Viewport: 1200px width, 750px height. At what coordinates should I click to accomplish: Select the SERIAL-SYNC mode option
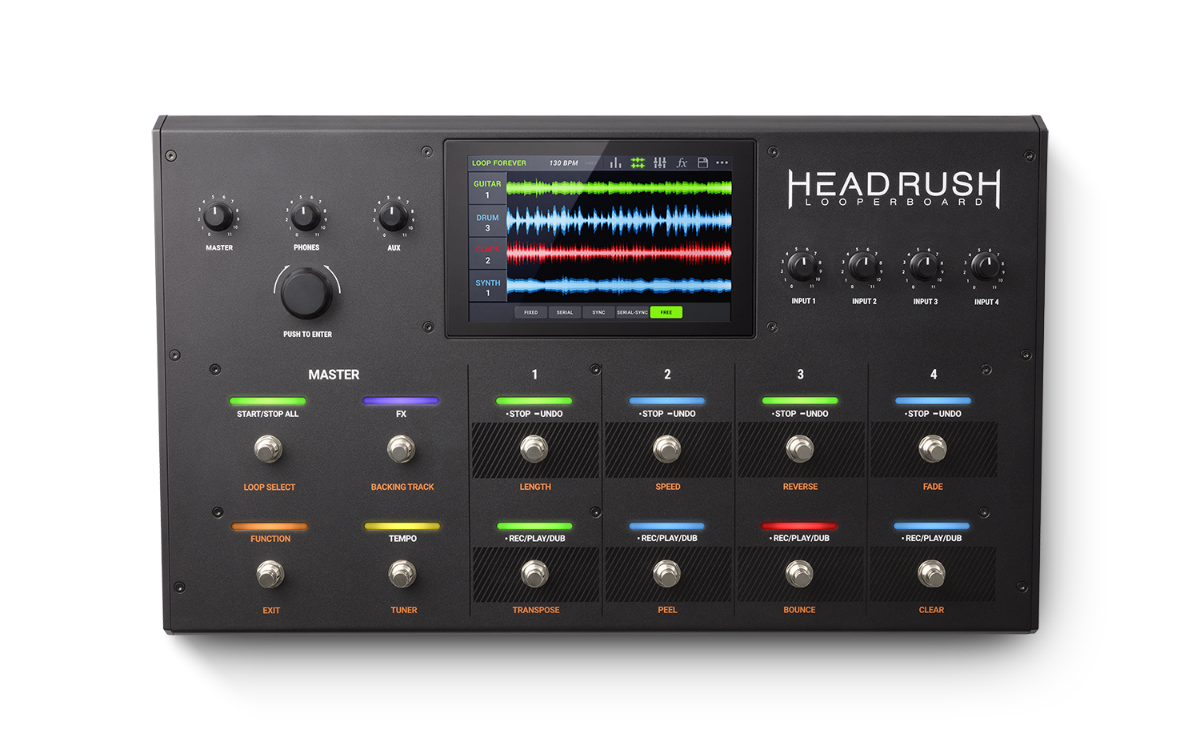point(632,312)
